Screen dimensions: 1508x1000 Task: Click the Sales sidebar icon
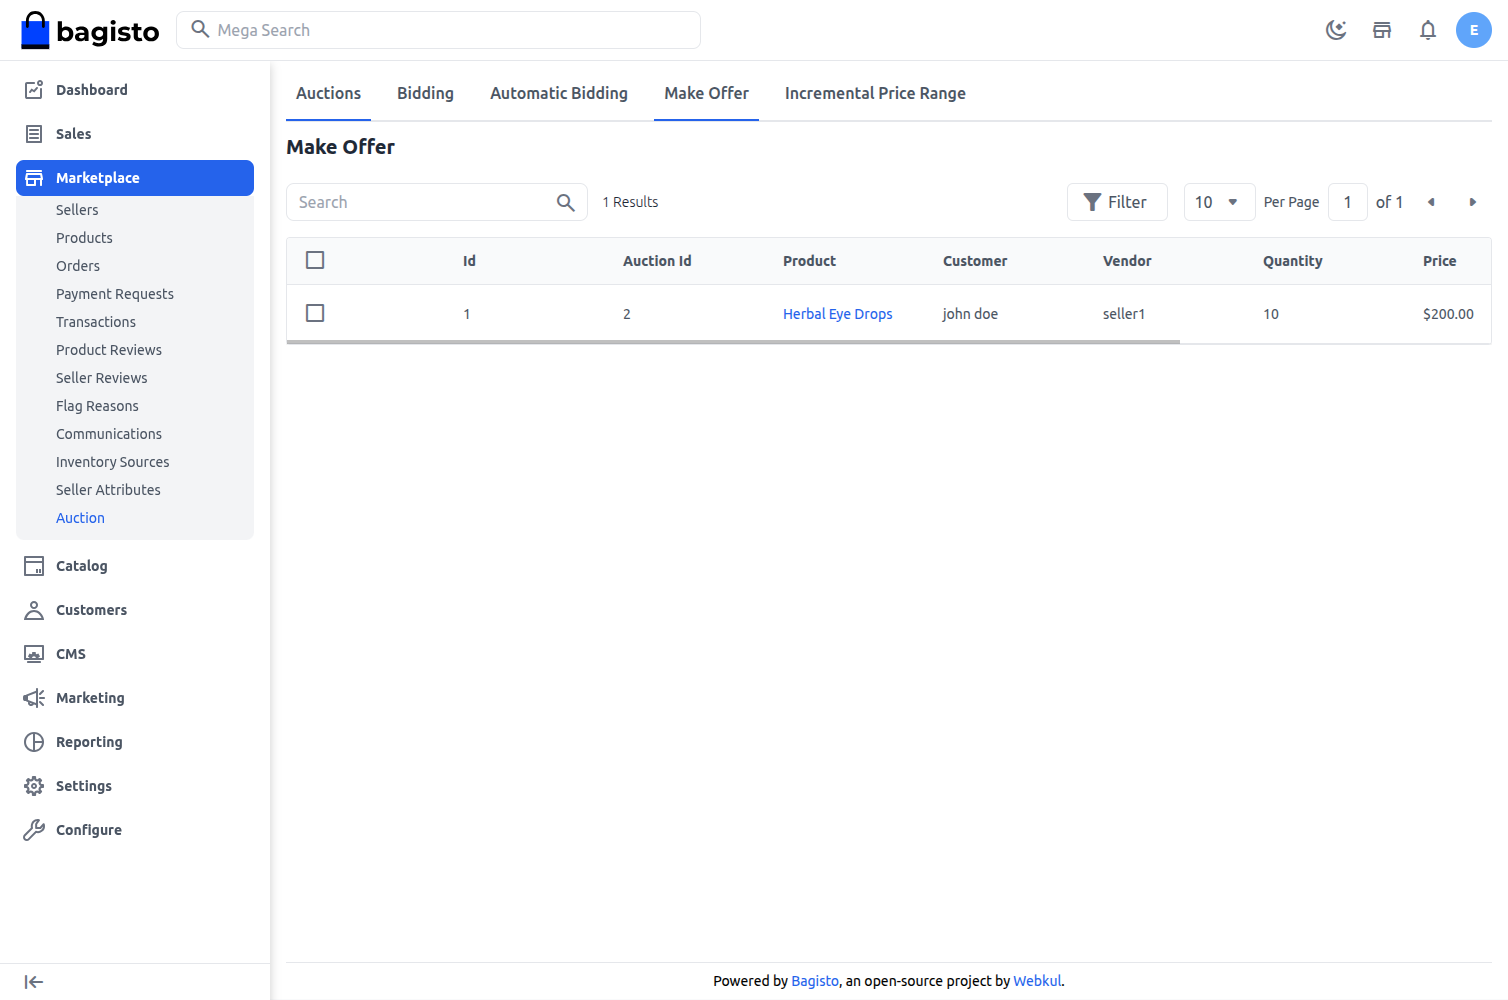[34, 134]
